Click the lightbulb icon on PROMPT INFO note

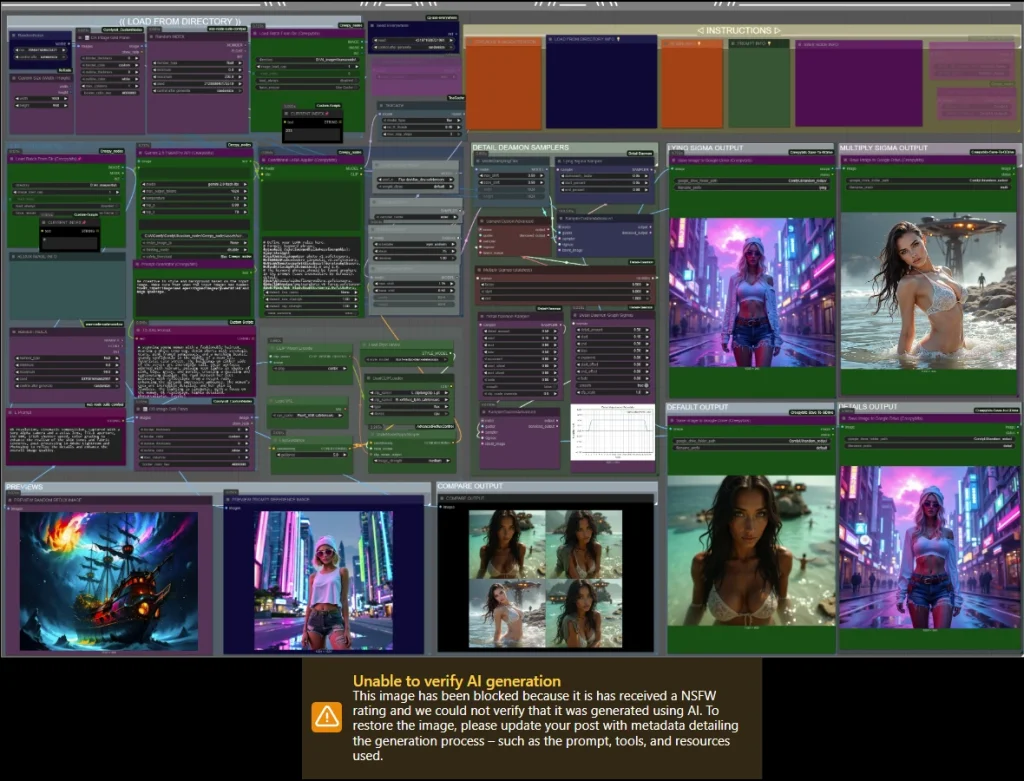(x=769, y=43)
